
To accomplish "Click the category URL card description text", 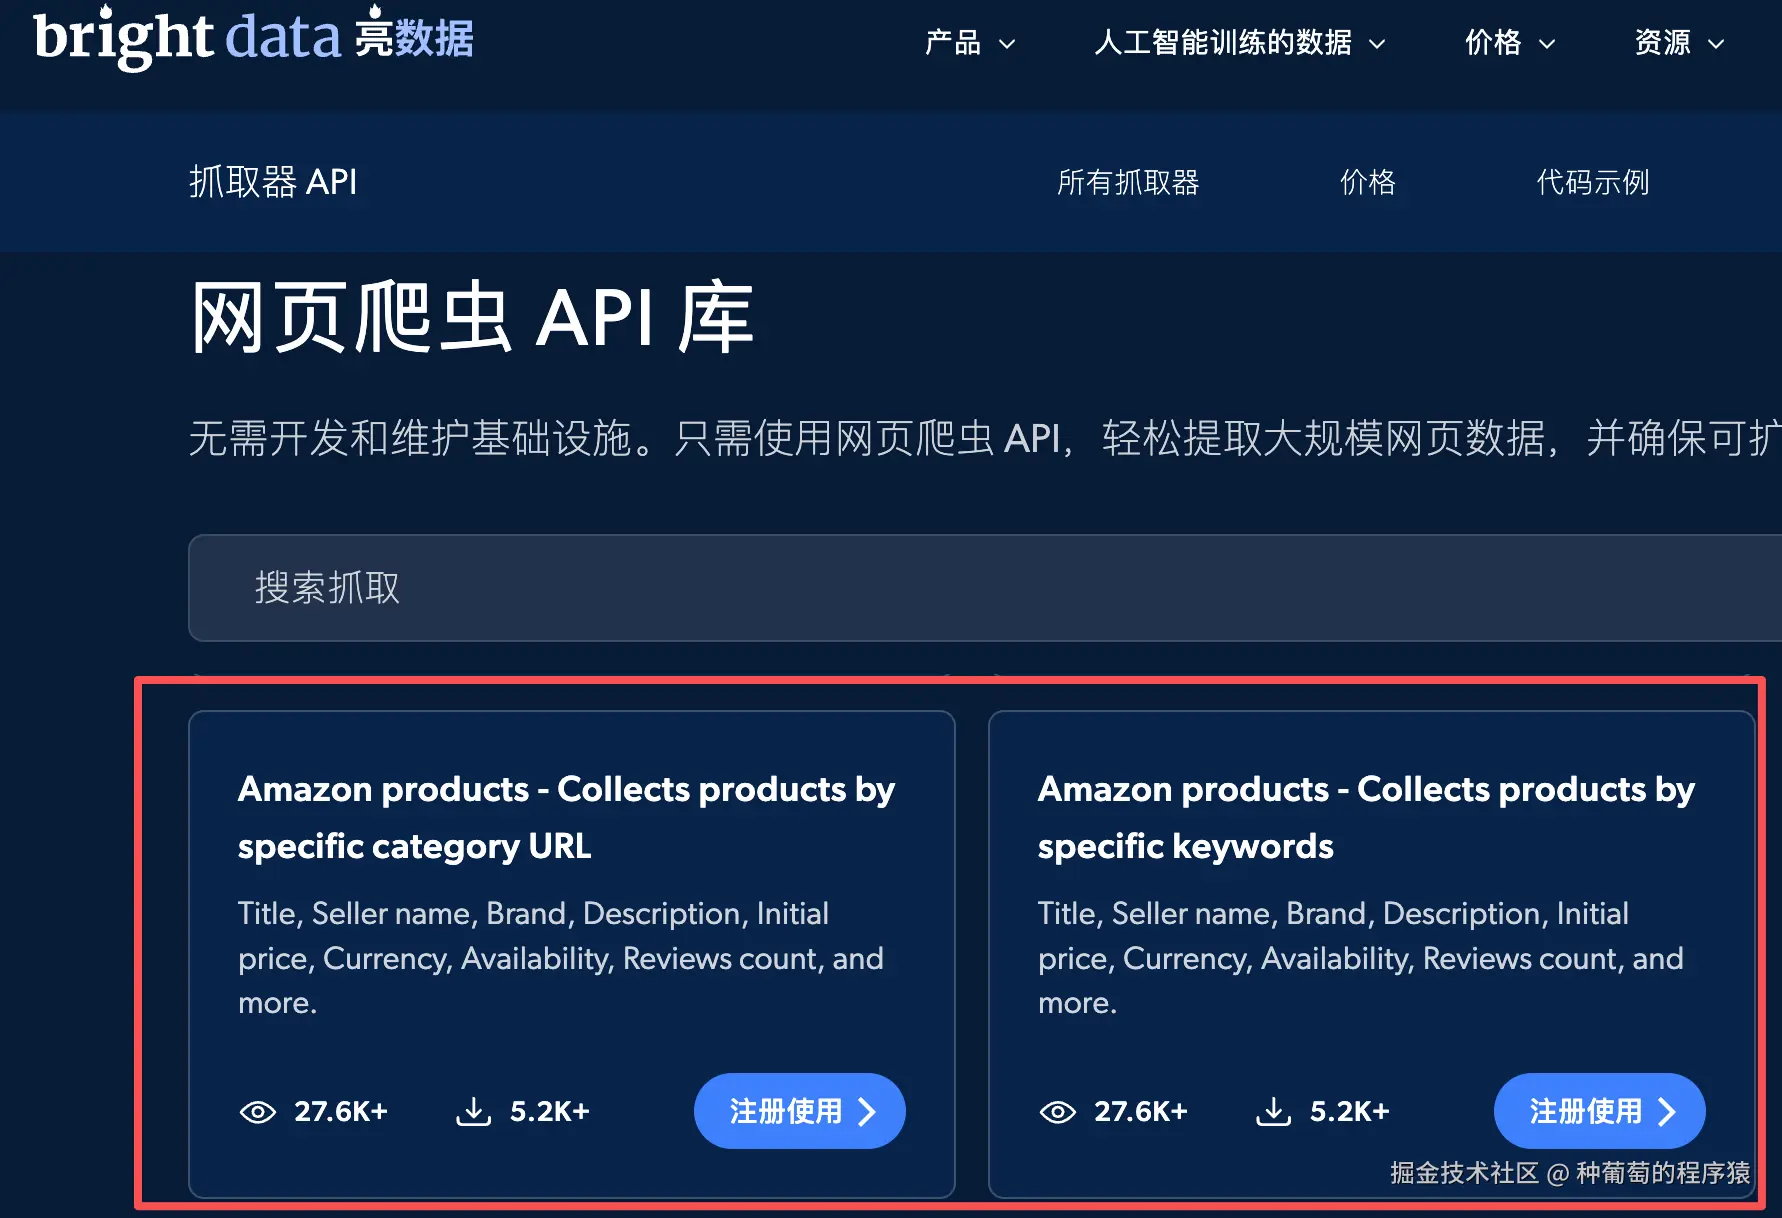I will [x=561, y=958].
